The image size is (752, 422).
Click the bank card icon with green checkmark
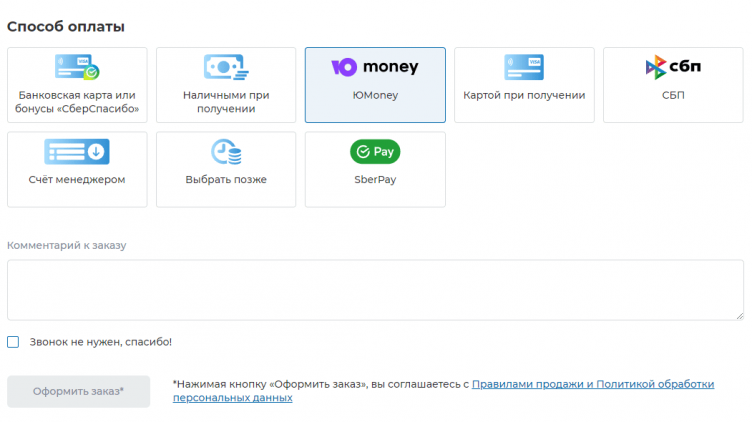tap(76, 68)
